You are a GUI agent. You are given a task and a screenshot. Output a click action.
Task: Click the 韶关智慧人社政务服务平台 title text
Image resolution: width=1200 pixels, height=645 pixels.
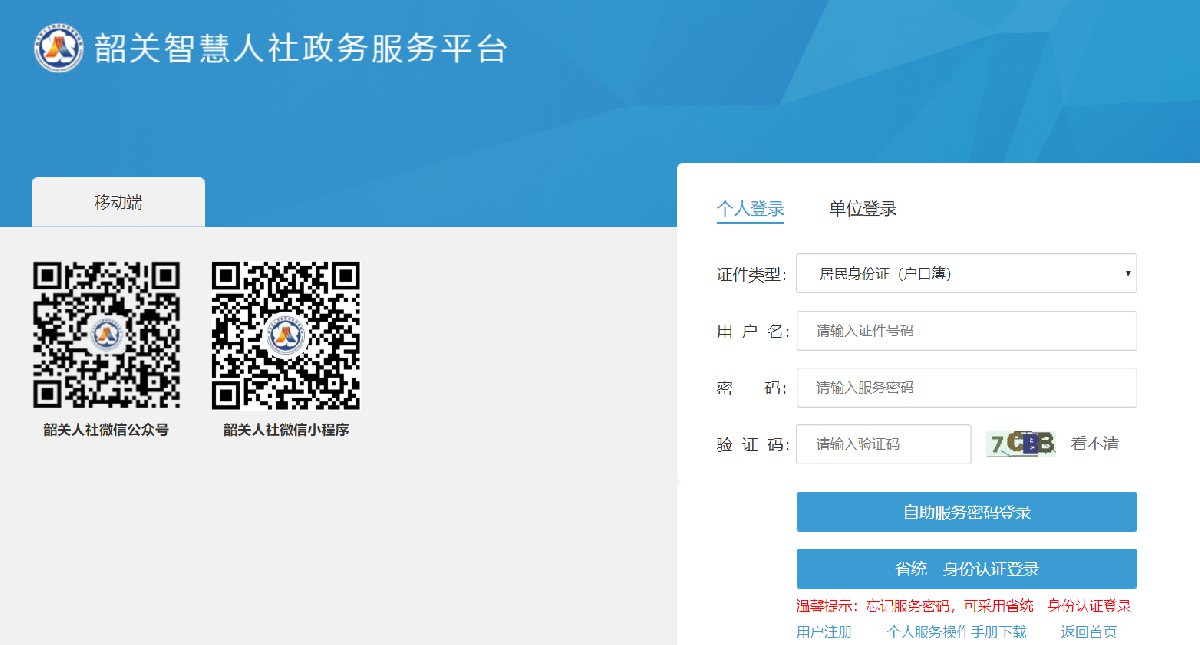tap(300, 48)
